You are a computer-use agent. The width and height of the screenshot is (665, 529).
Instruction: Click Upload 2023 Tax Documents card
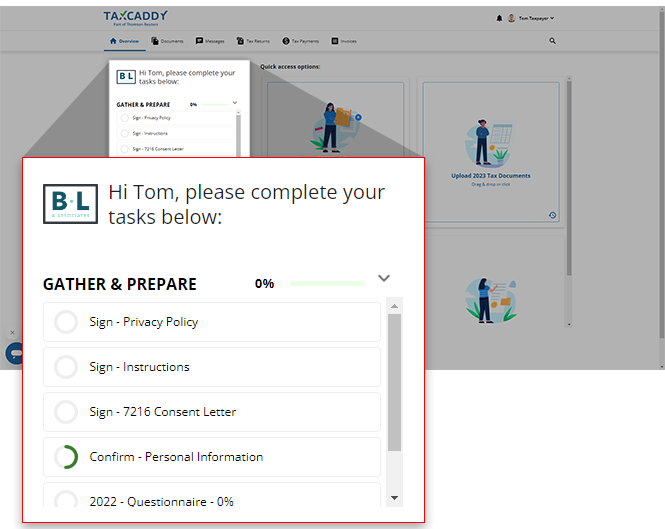pyautogui.click(x=491, y=151)
